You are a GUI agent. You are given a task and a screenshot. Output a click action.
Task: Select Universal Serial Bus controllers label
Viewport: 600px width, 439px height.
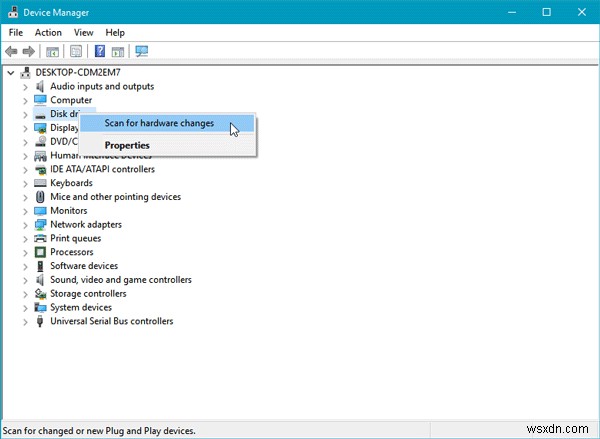[x=111, y=321]
